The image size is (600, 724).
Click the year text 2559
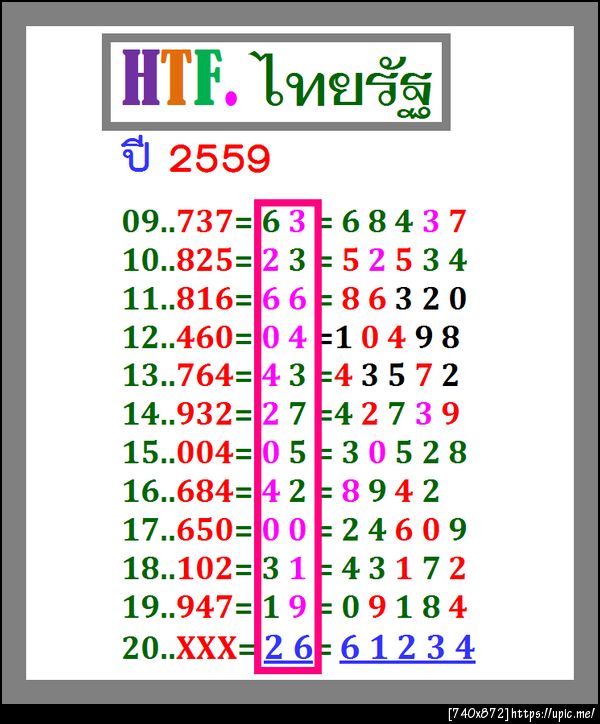219,158
